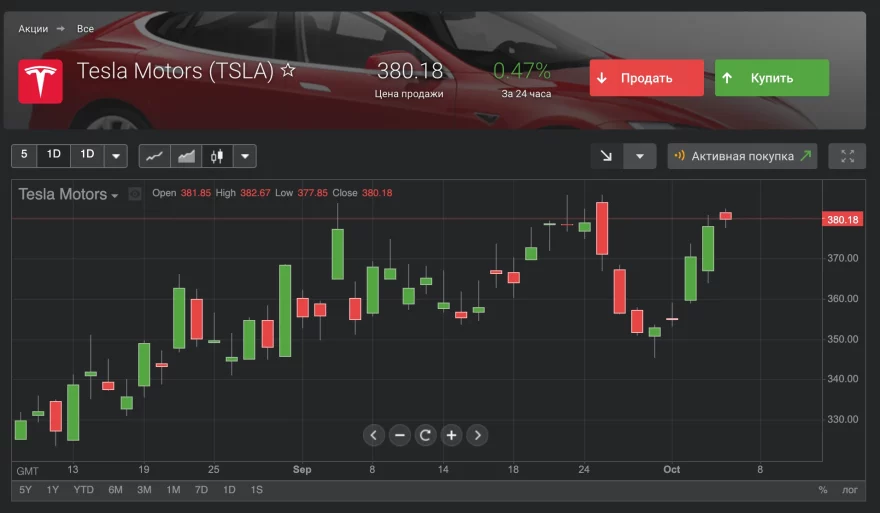880x513 pixels.
Task: Open Акции breadcrumb link
Action: 33,29
